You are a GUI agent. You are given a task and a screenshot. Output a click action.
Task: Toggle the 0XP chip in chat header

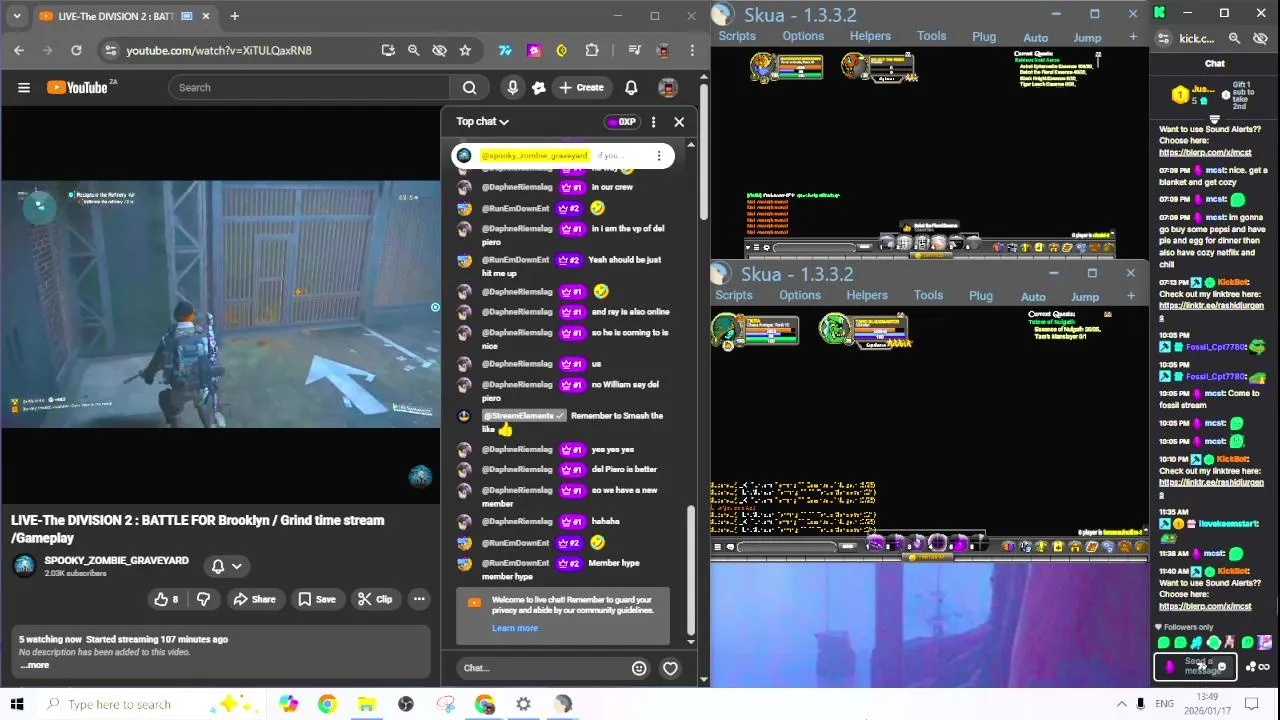click(622, 122)
